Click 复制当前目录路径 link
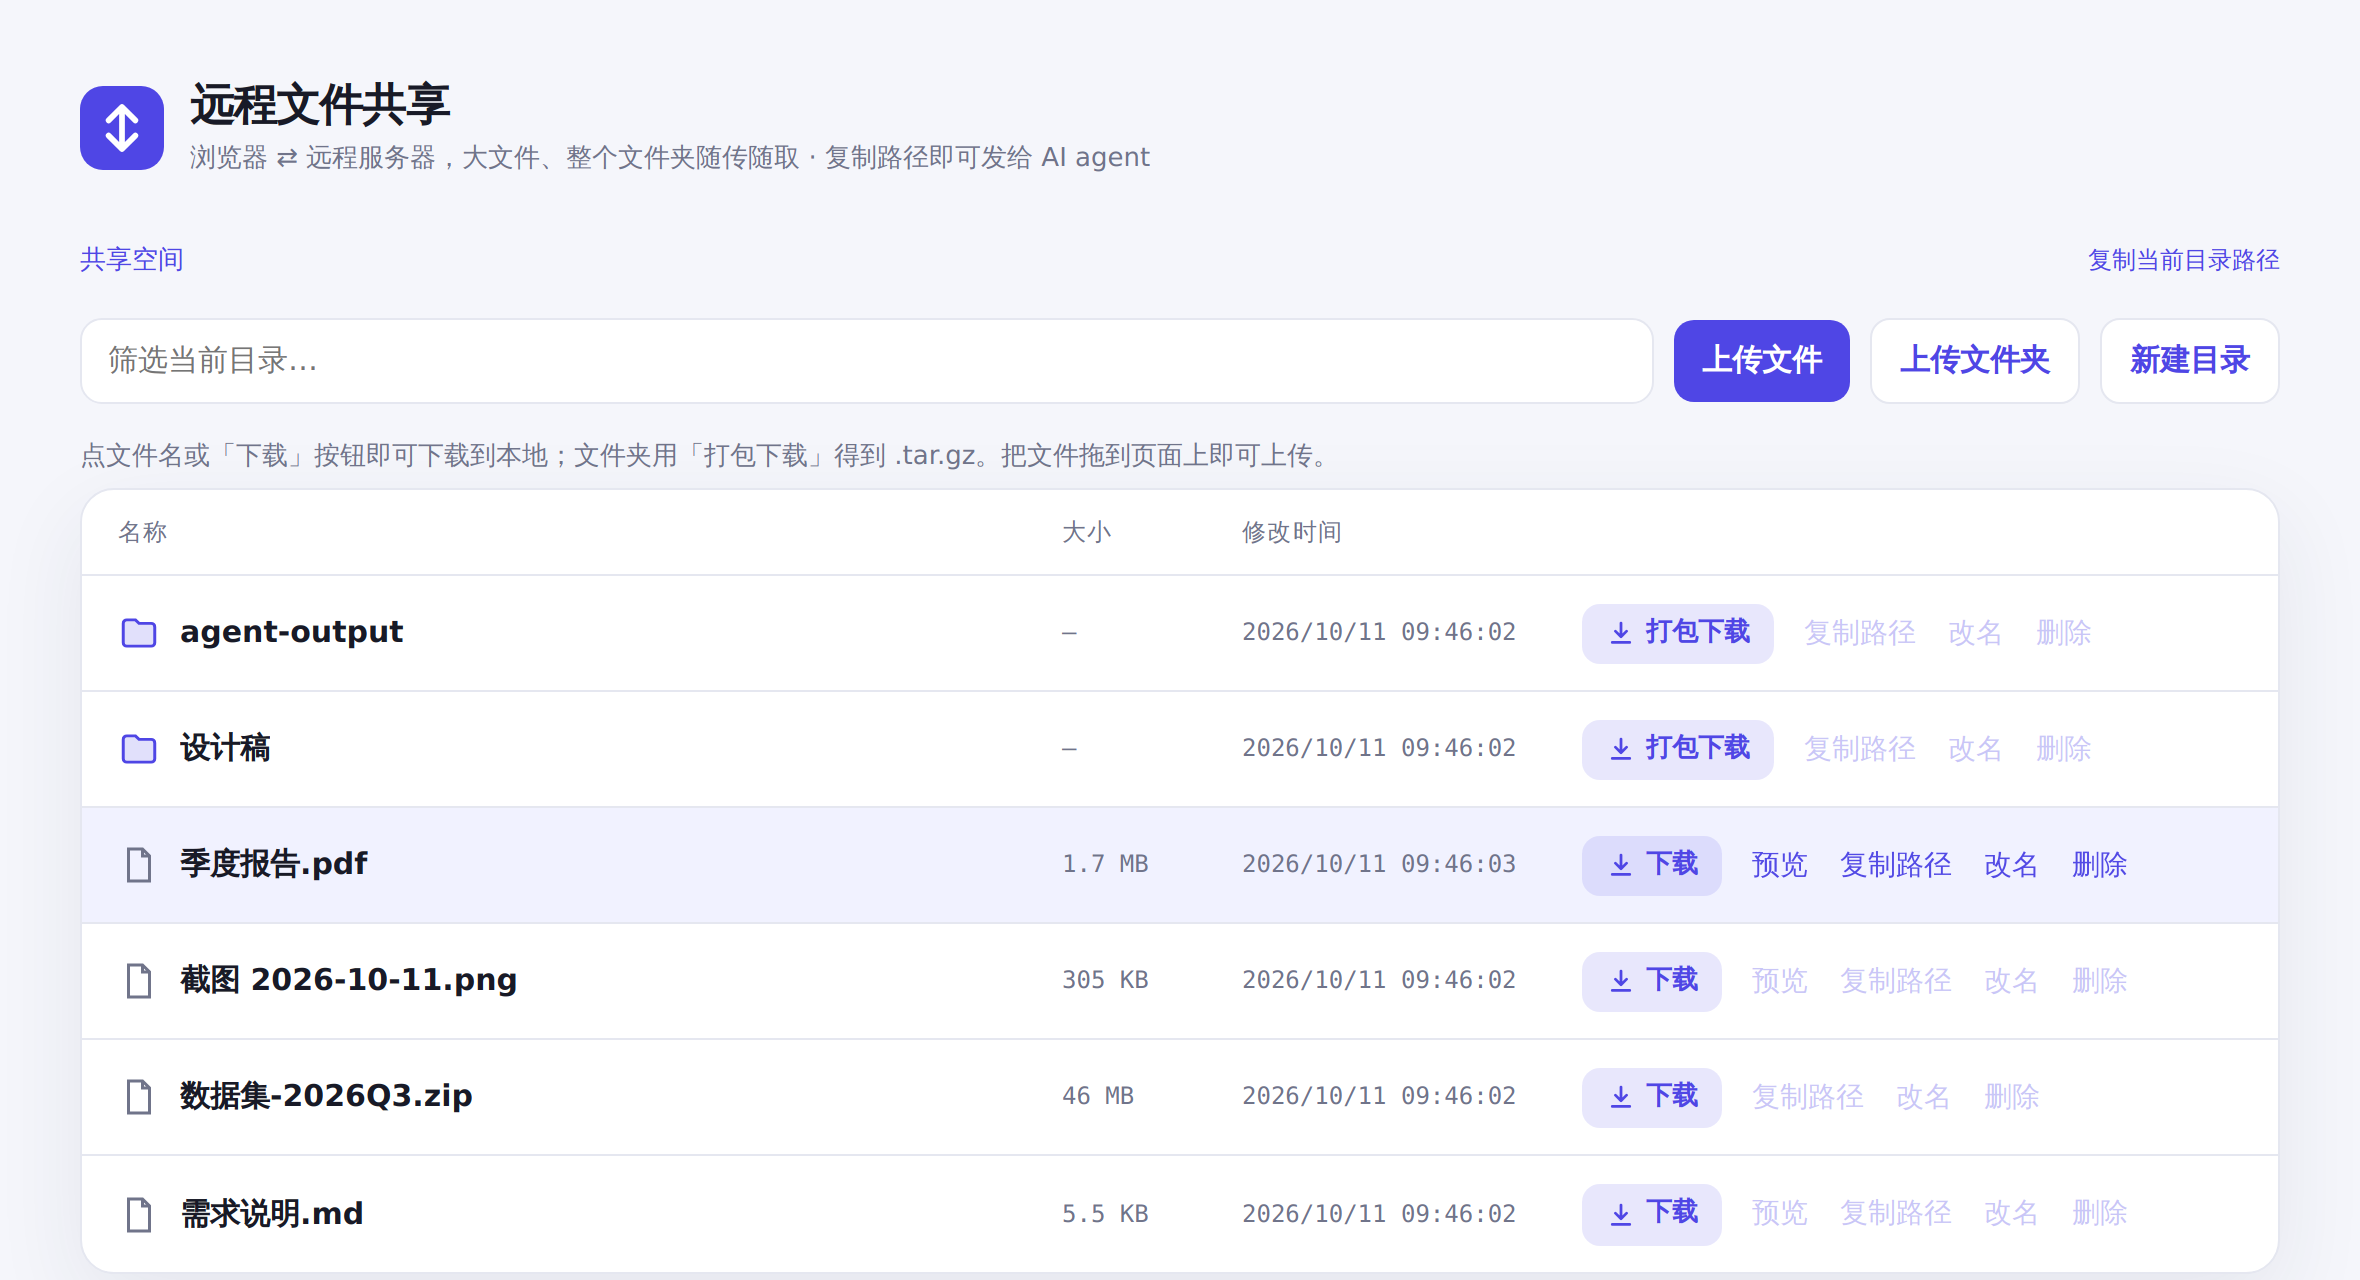 tap(2183, 260)
